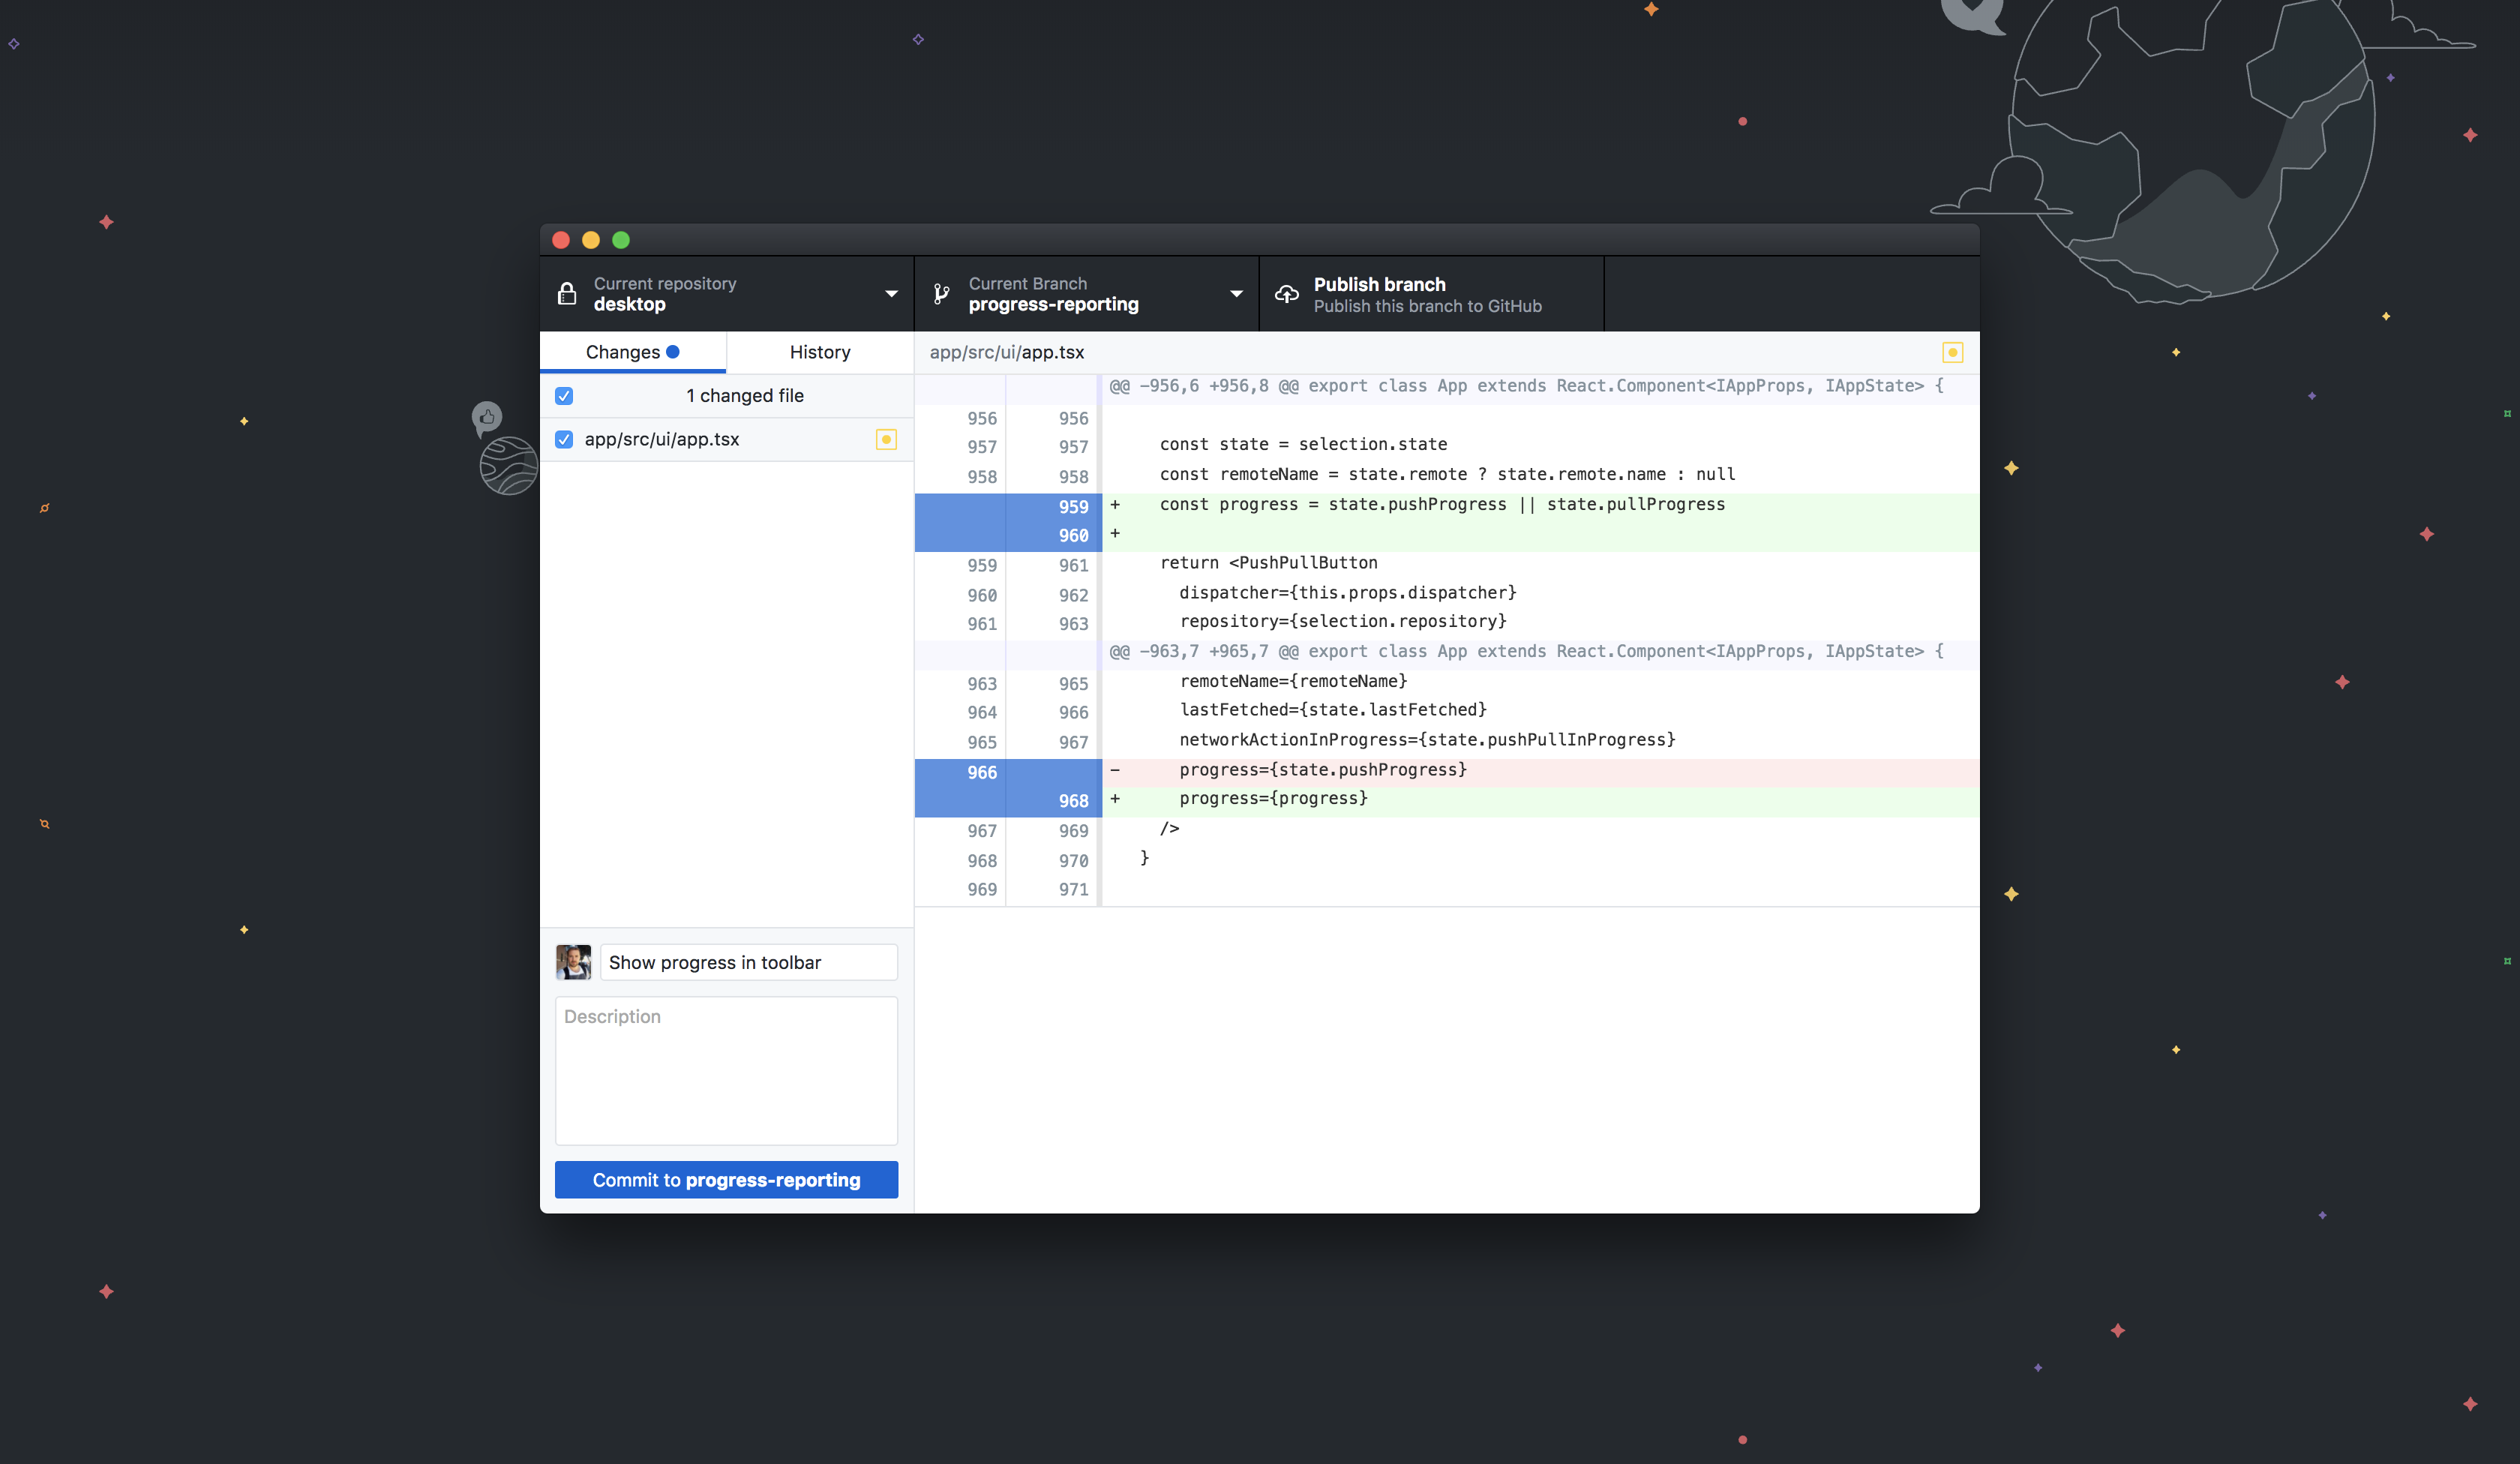Click added line 'const progress = state.pushProgress'

(1442, 504)
